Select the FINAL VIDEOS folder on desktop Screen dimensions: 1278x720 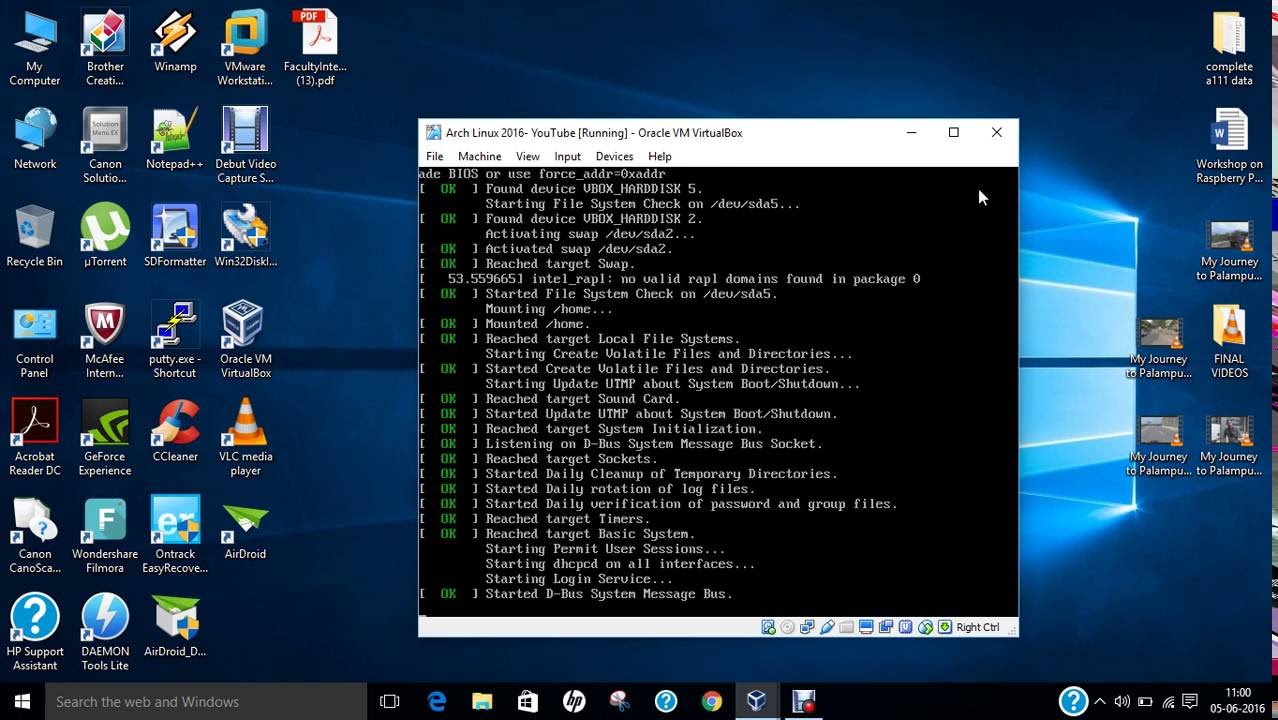pos(1229,341)
